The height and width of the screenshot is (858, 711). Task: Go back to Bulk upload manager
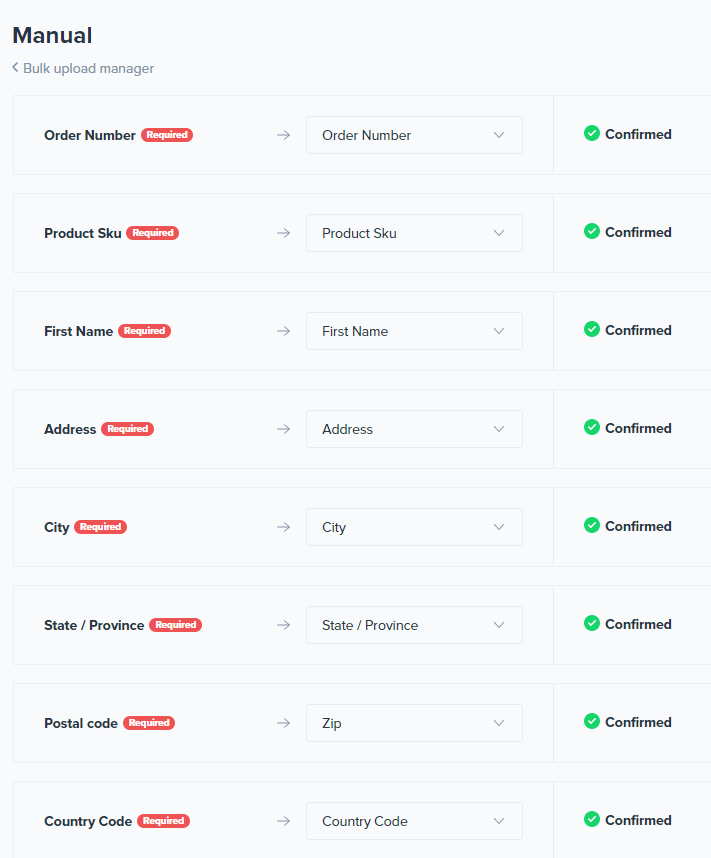[x=88, y=68]
